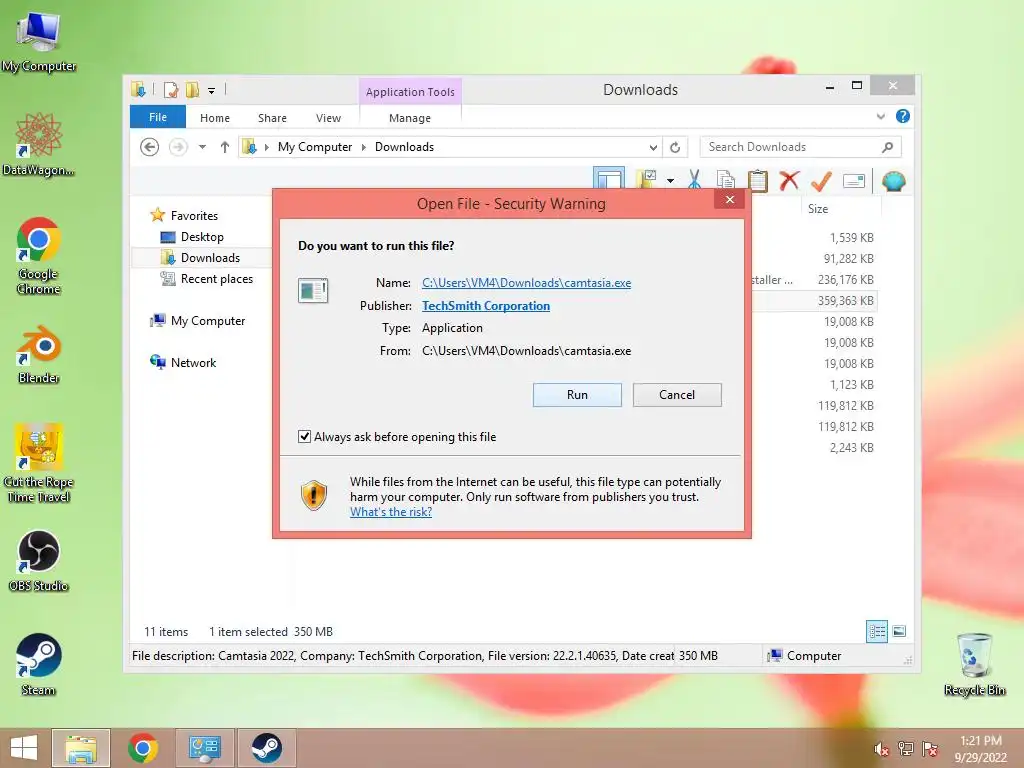
Task: Select Favorites header in navigation pane
Action: [x=194, y=216]
